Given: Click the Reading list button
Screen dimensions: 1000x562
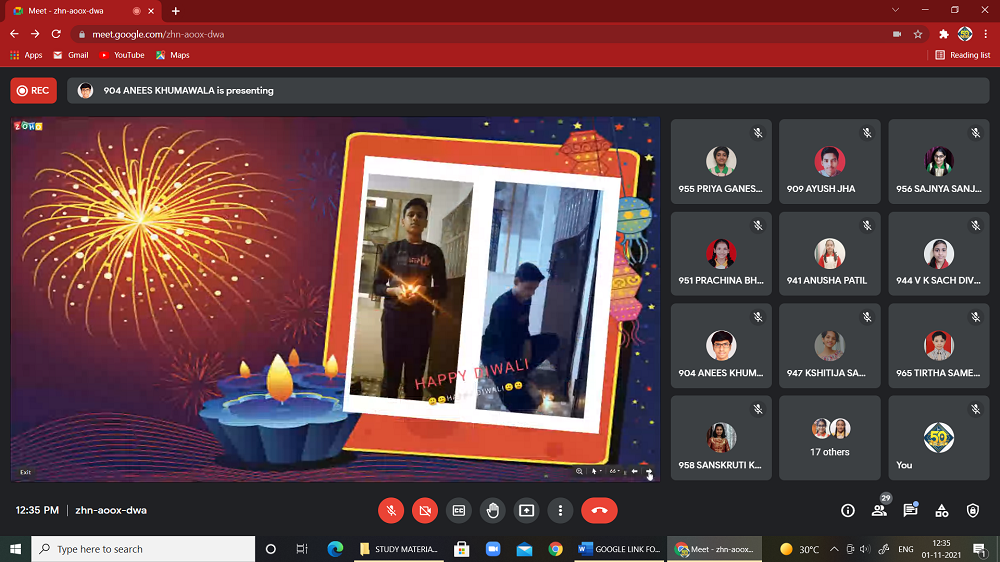Looking at the screenshot, I should [x=963, y=55].
